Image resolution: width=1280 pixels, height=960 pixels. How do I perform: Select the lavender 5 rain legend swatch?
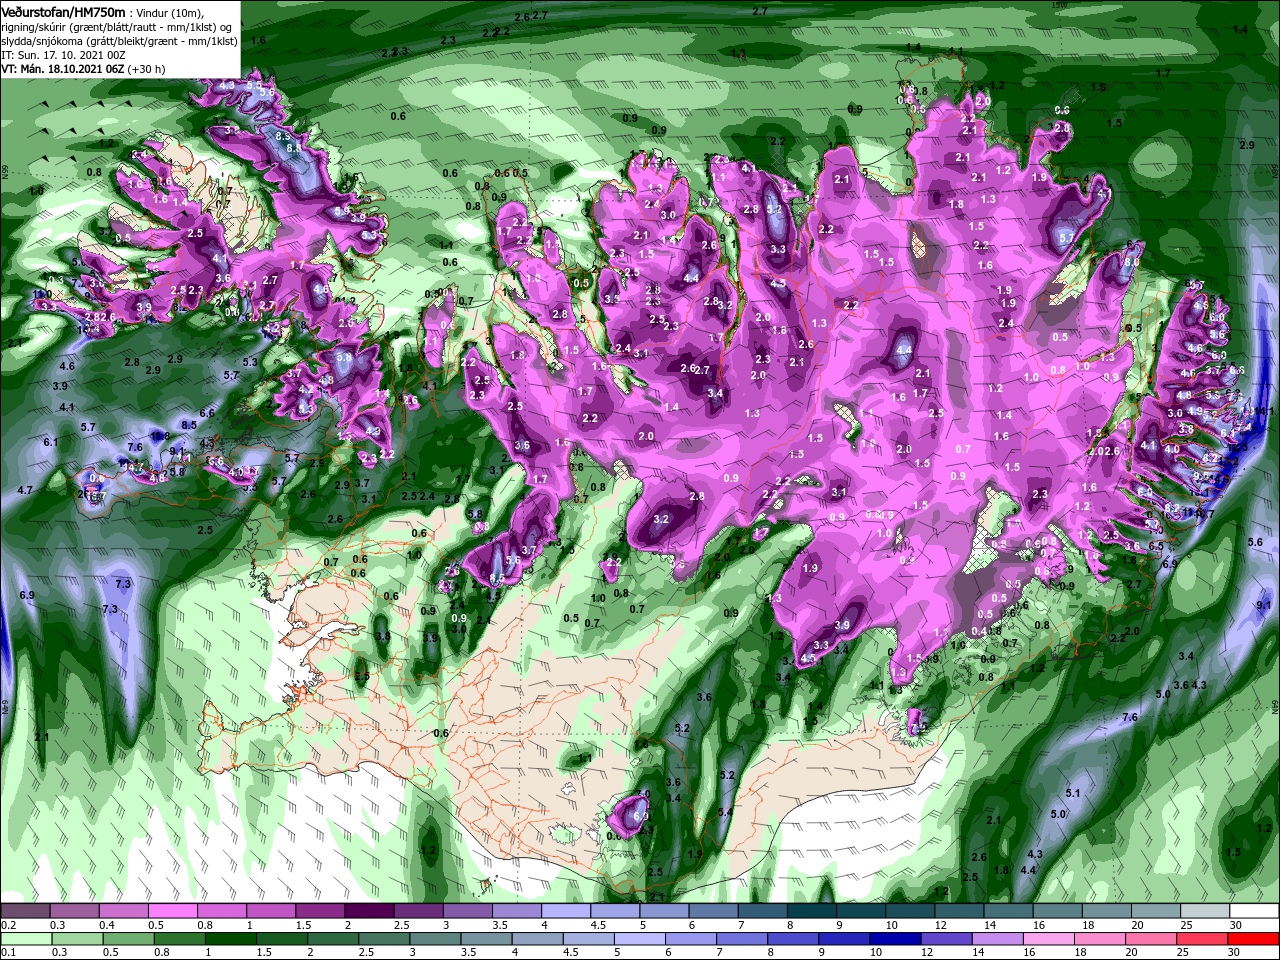[x=640, y=939]
